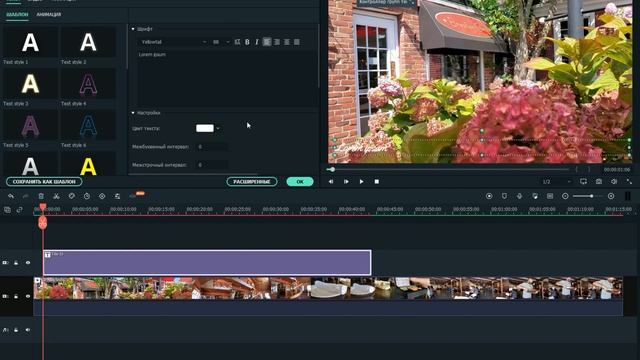Open the font size dropdown
Image resolution: width=640 pixels, height=360 pixels.
tap(221, 42)
